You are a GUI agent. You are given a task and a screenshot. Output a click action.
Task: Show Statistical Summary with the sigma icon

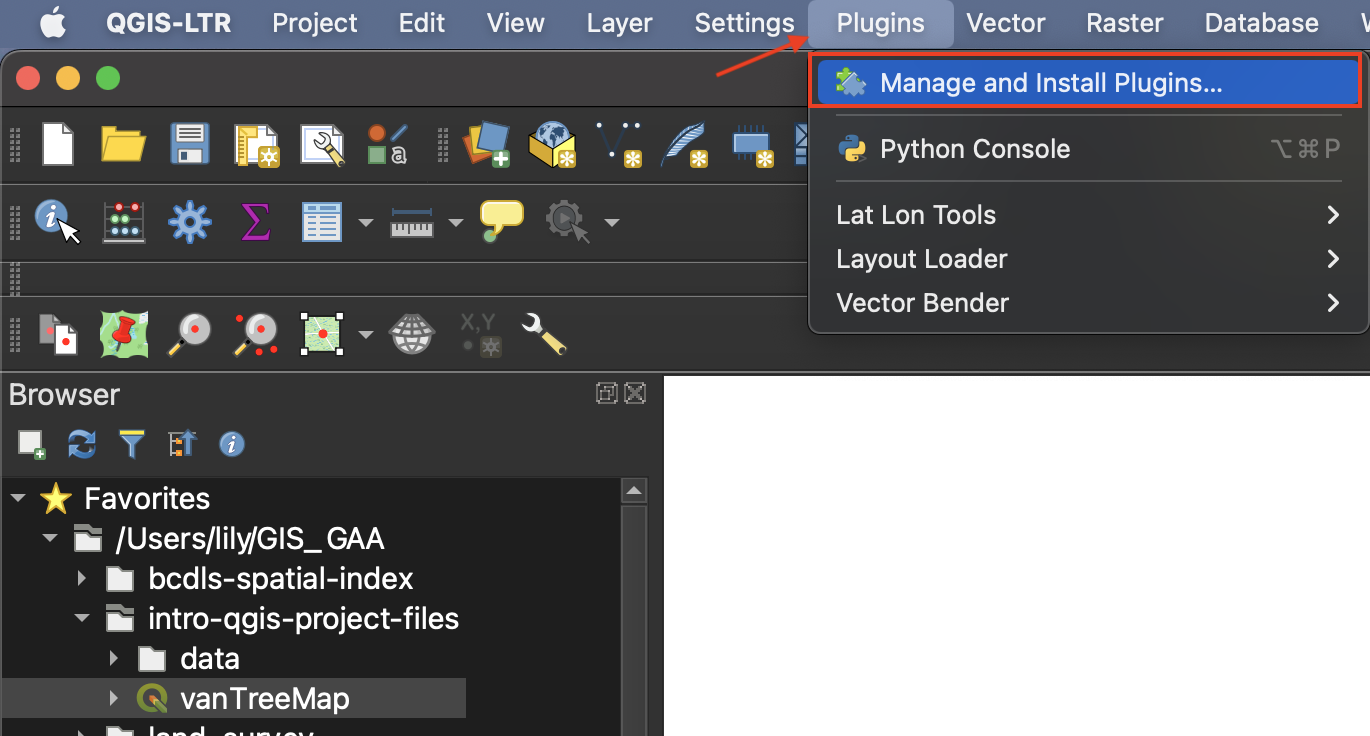coord(256,222)
